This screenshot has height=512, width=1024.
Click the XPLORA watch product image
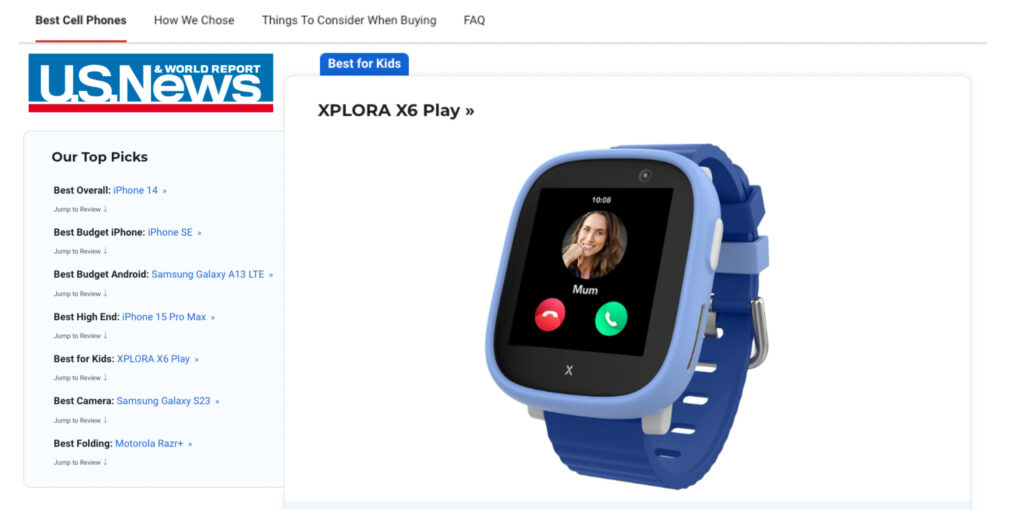(627, 316)
